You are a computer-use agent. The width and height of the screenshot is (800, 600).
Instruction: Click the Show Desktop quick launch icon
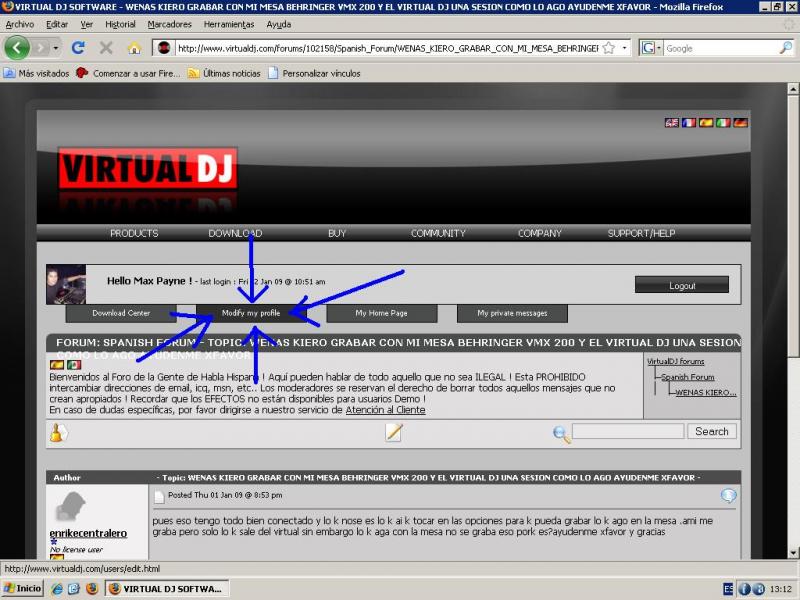click(x=74, y=589)
